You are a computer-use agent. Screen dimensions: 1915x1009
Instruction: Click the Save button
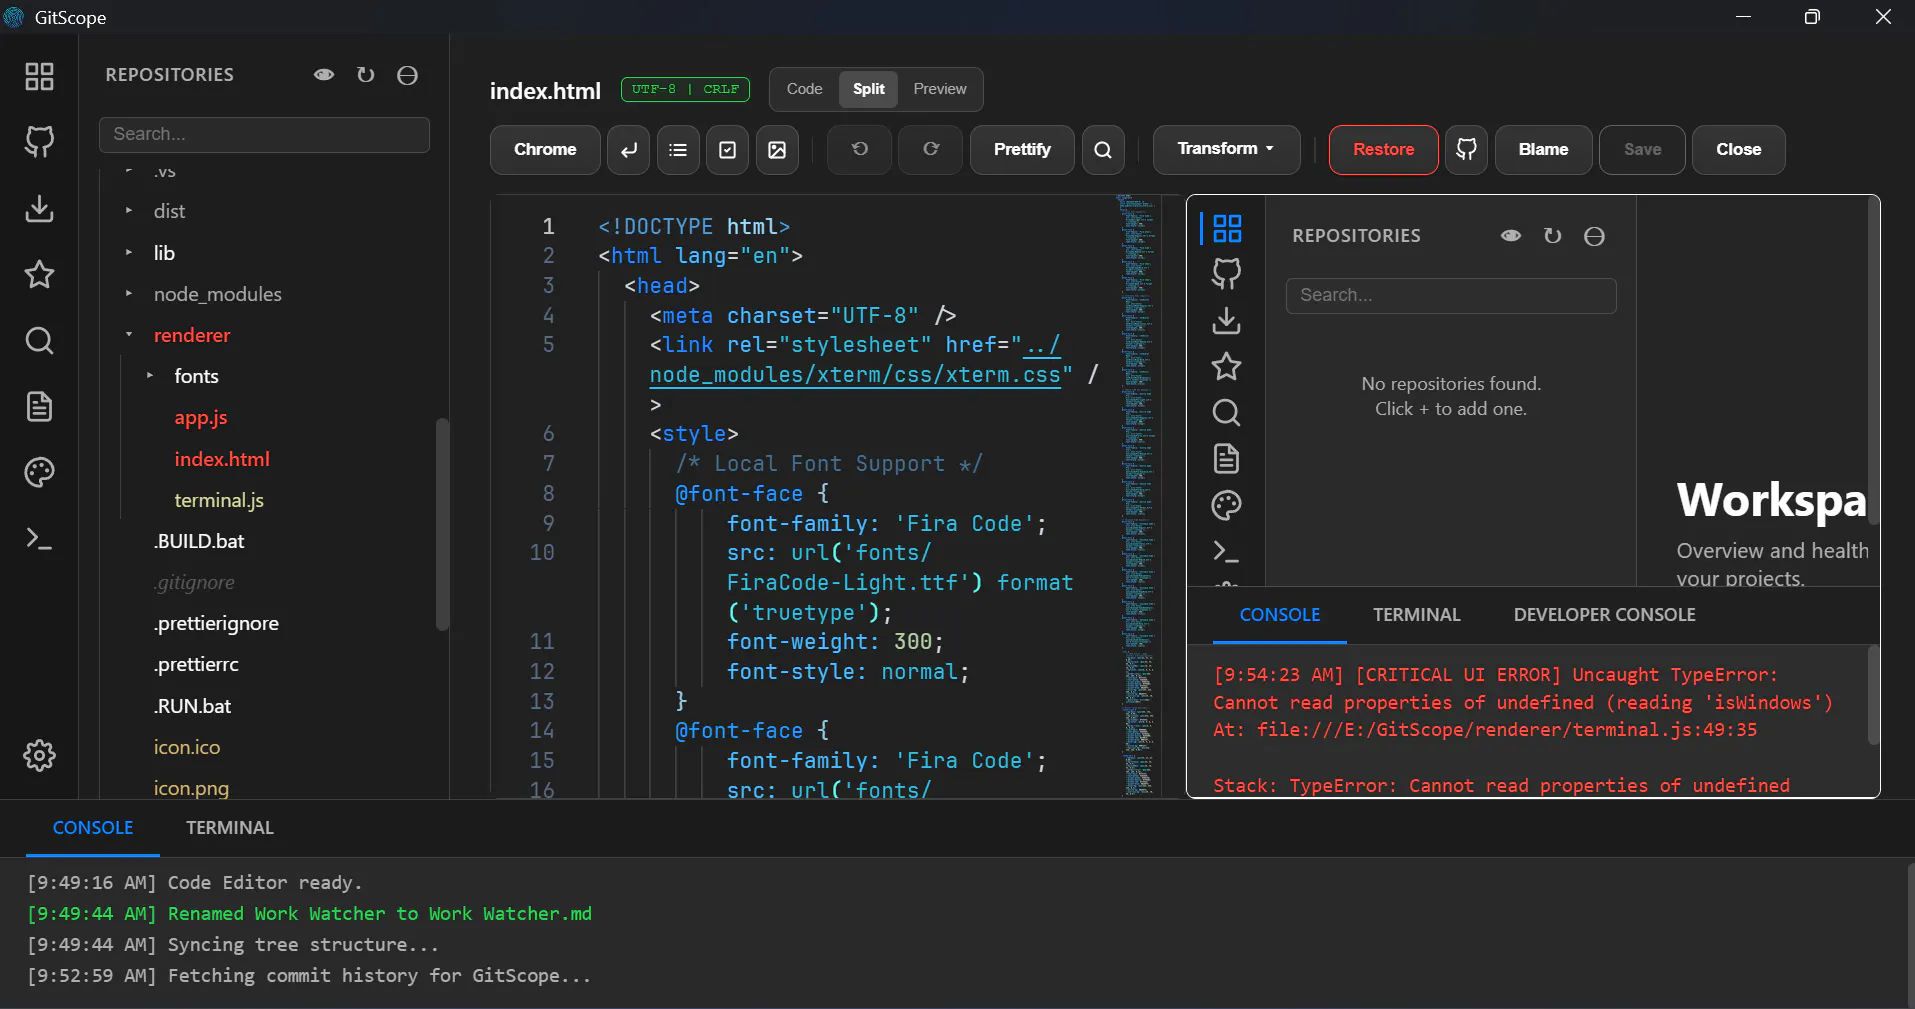(x=1642, y=150)
